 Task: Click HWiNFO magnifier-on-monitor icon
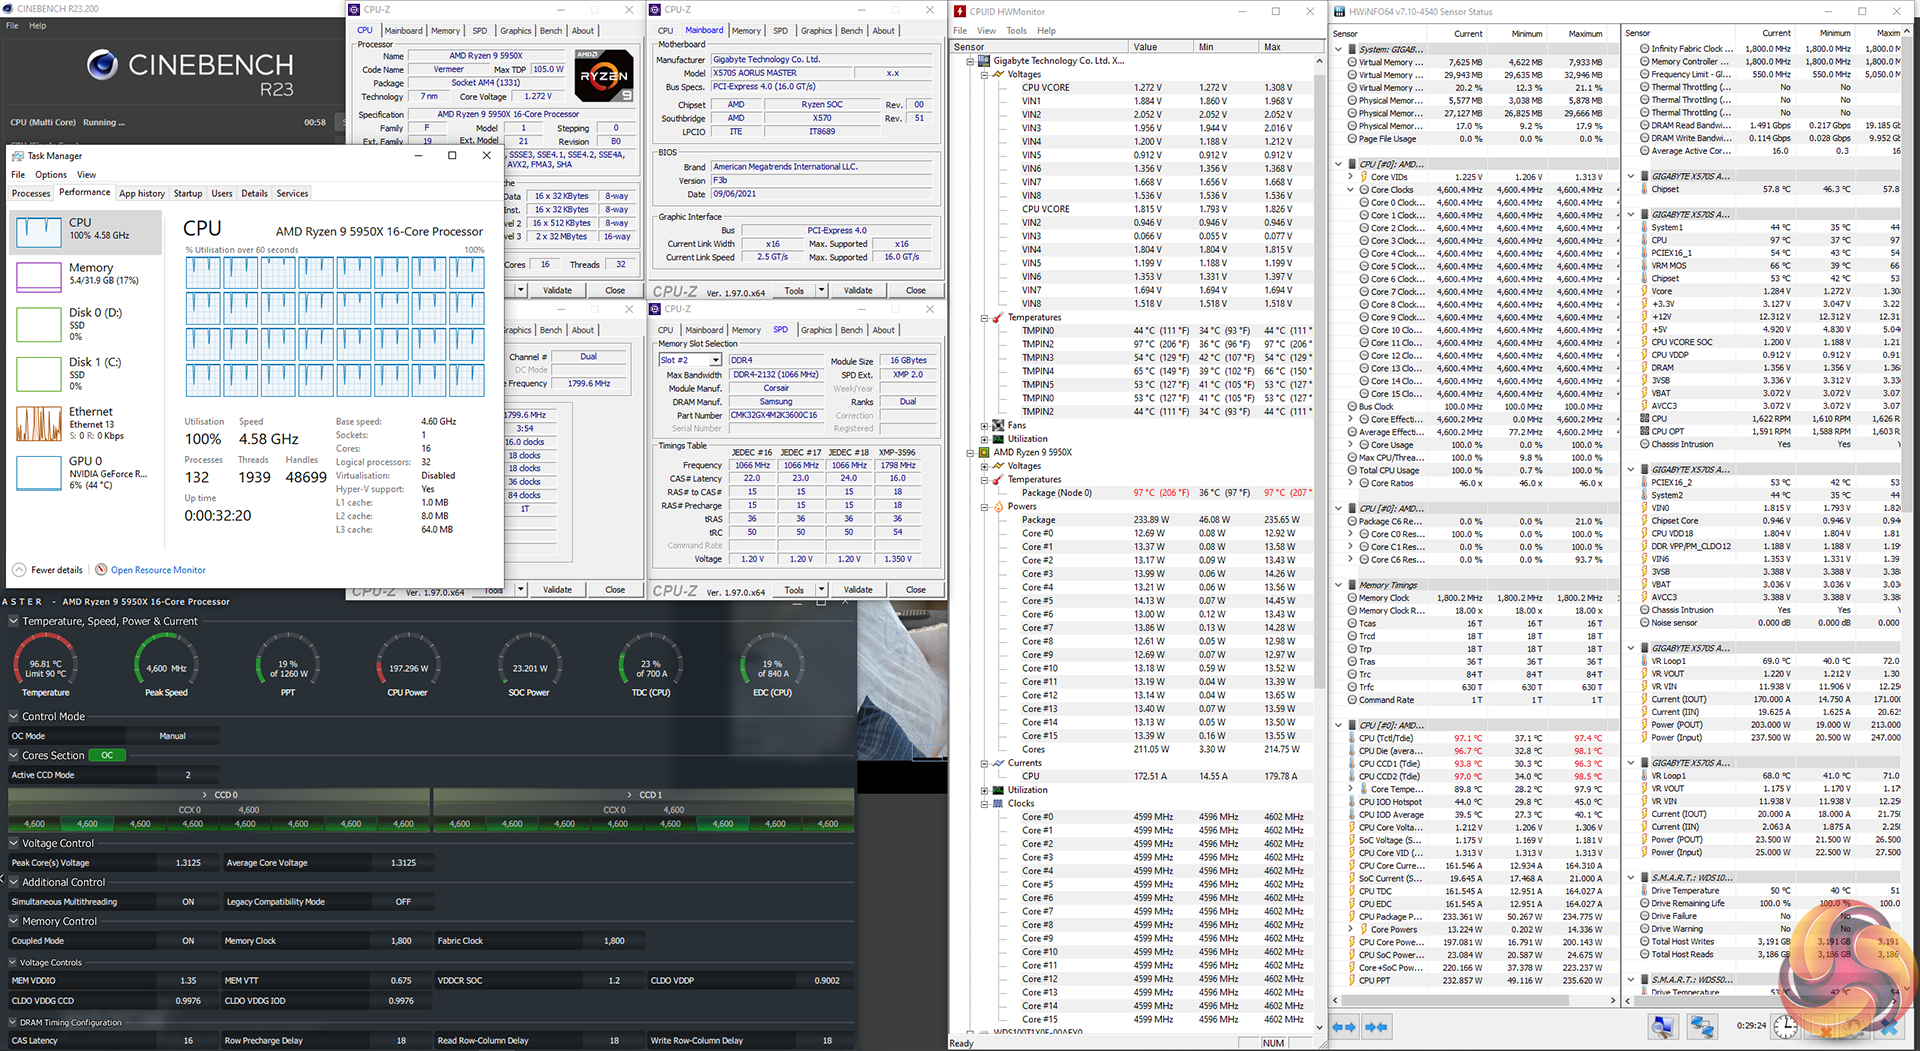(x=1662, y=1027)
